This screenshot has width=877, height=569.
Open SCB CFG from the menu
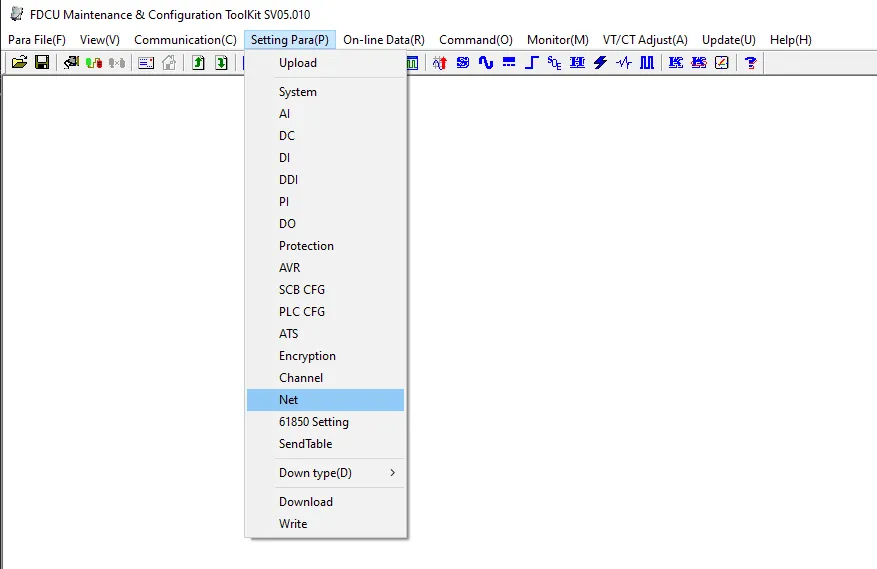pyautogui.click(x=326, y=290)
